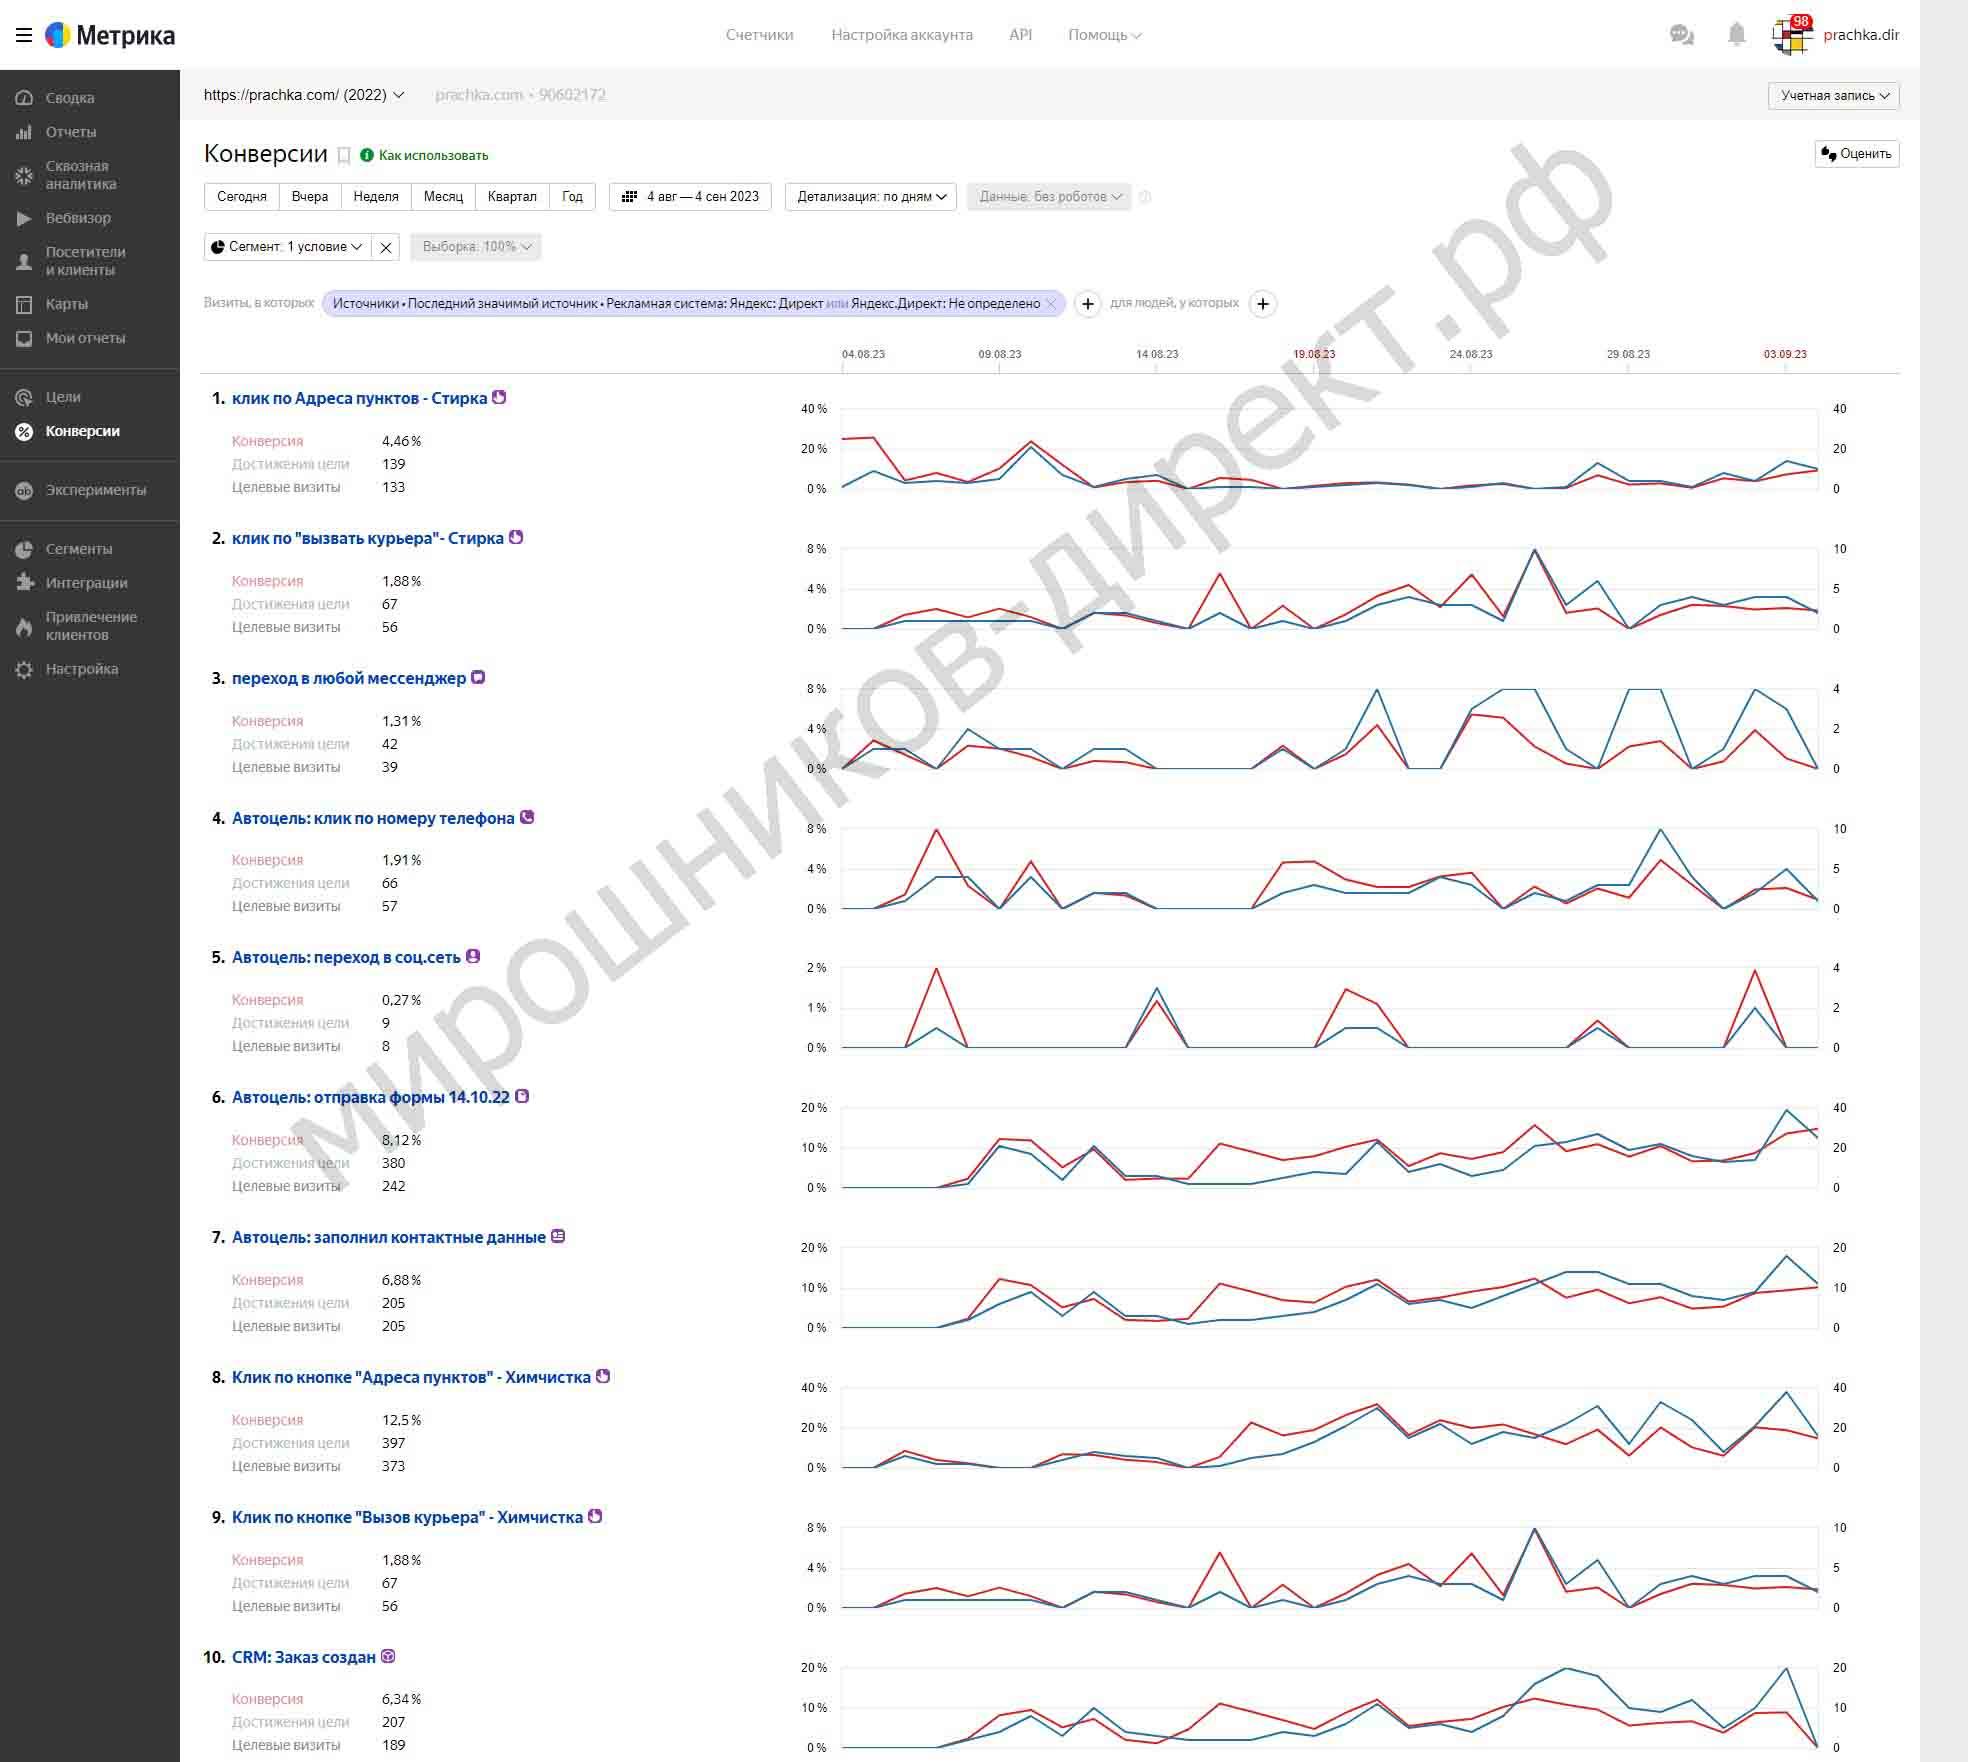Open Вебвизор from the sidebar

coord(78,218)
